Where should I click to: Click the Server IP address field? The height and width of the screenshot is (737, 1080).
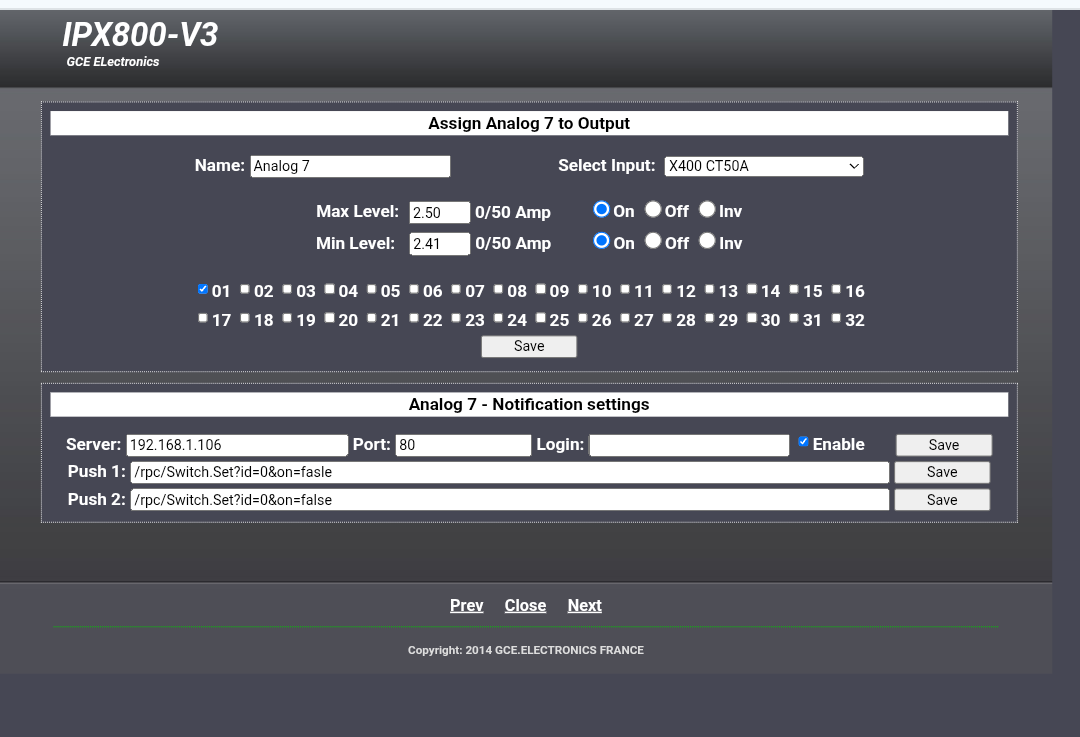click(x=237, y=445)
